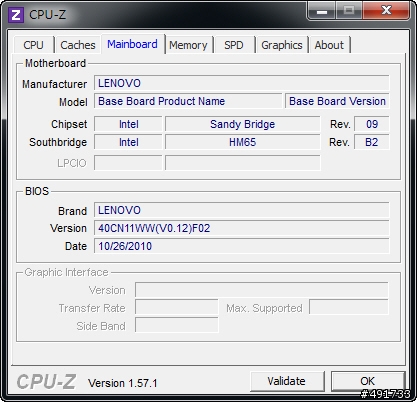Click the LPCIO label
The width and height of the screenshot is (417, 402).
(x=72, y=163)
